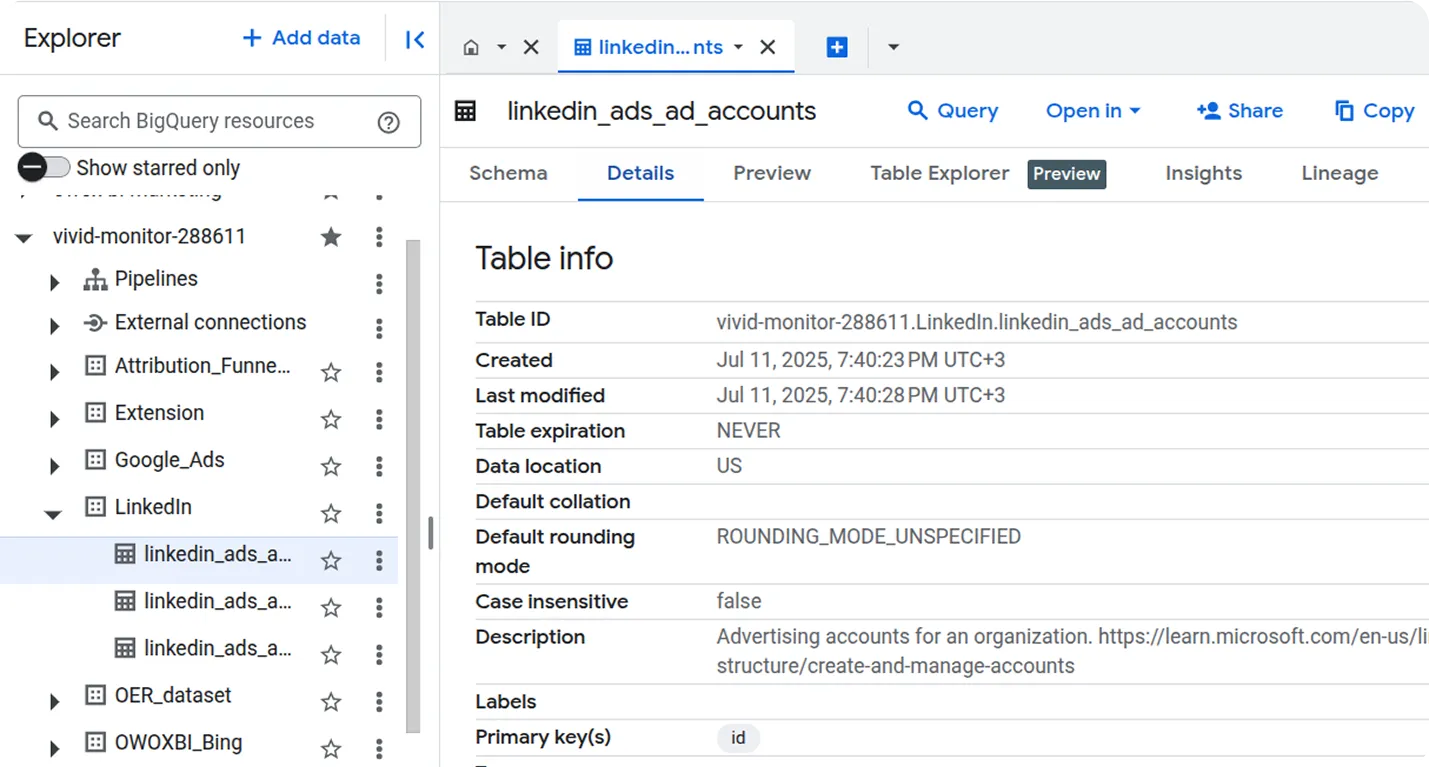
Task: Open more actions for LinkedIn dataset
Action: (379, 513)
